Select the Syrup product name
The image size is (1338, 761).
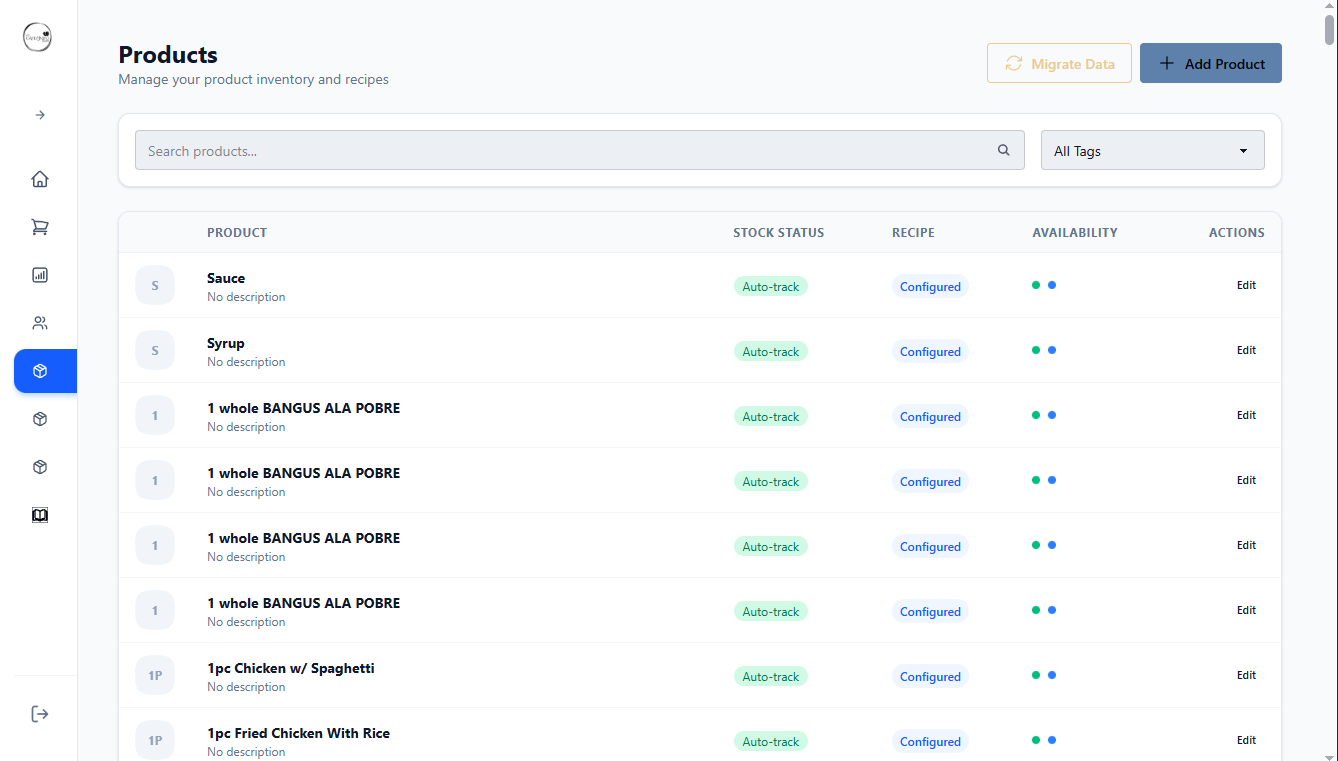(x=226, y=343)
